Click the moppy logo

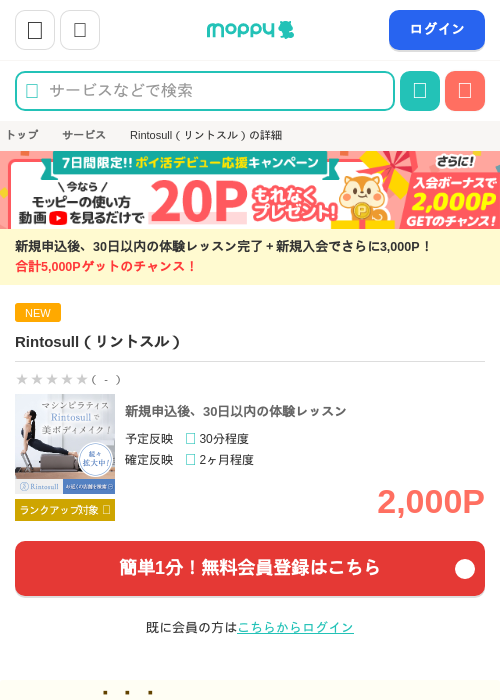250,30
